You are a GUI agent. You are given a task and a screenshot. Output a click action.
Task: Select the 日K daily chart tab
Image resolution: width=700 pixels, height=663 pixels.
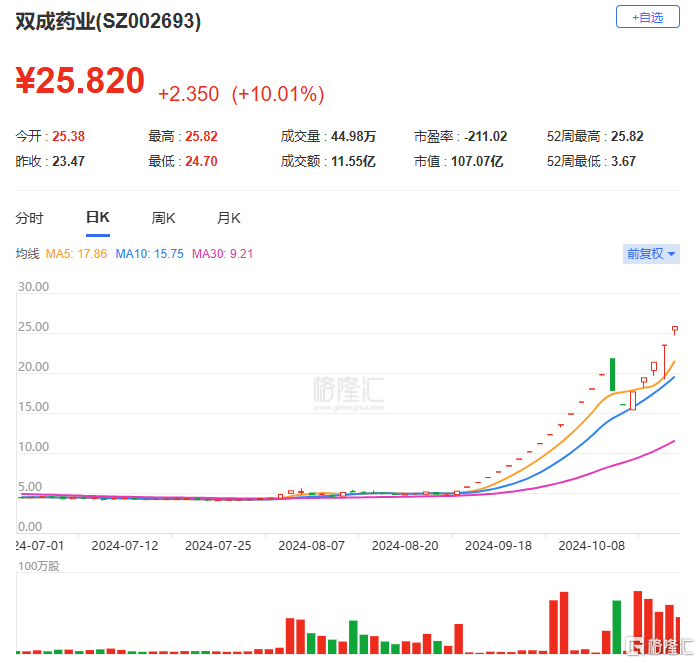97,218
